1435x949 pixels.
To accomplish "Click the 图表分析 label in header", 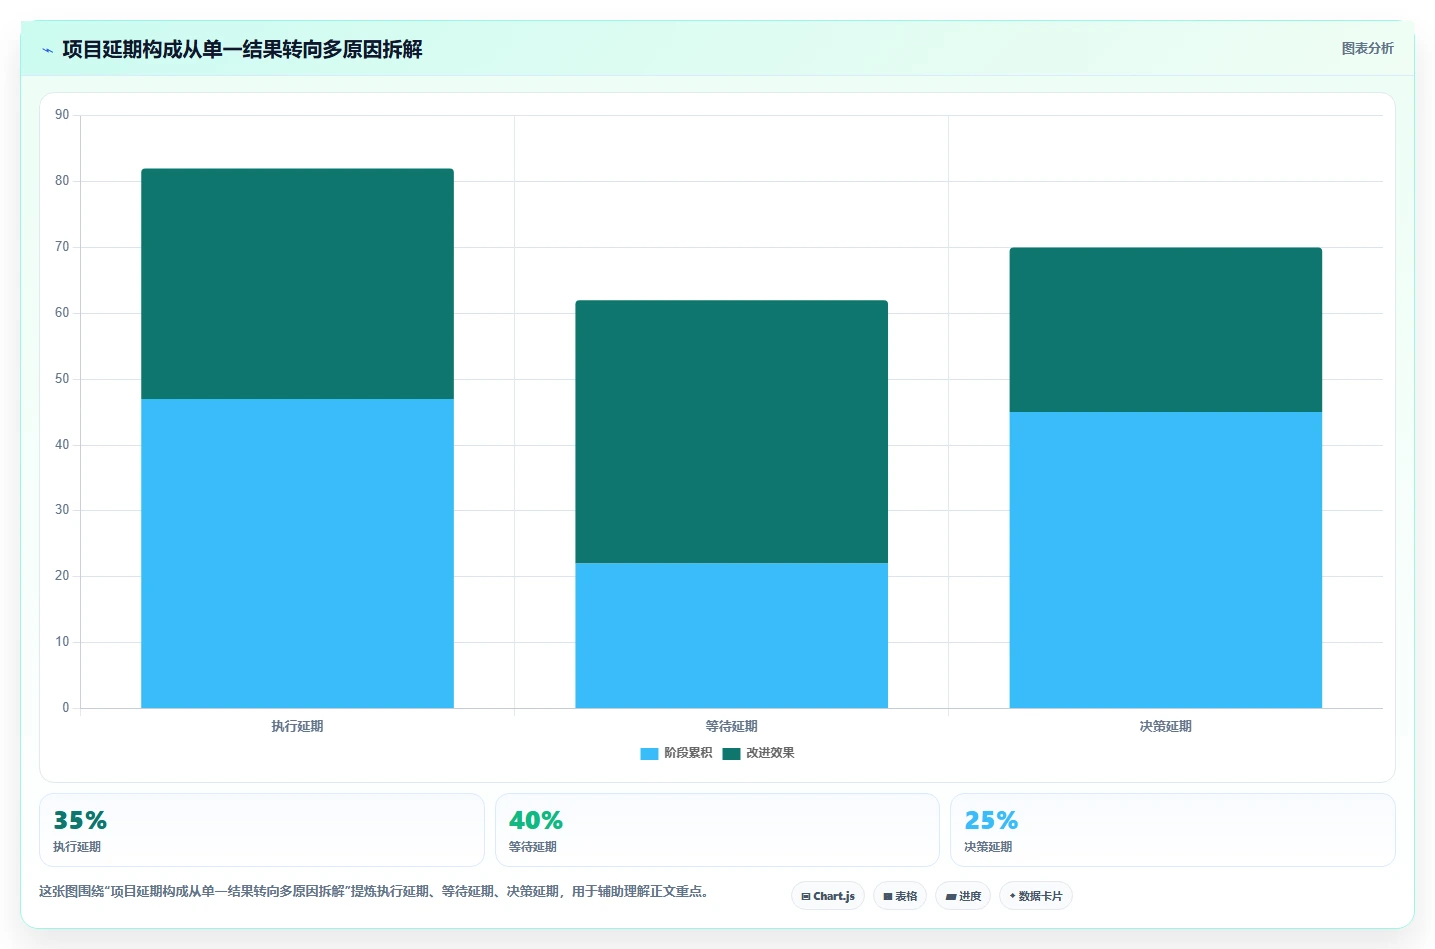I will (1367, 48).
